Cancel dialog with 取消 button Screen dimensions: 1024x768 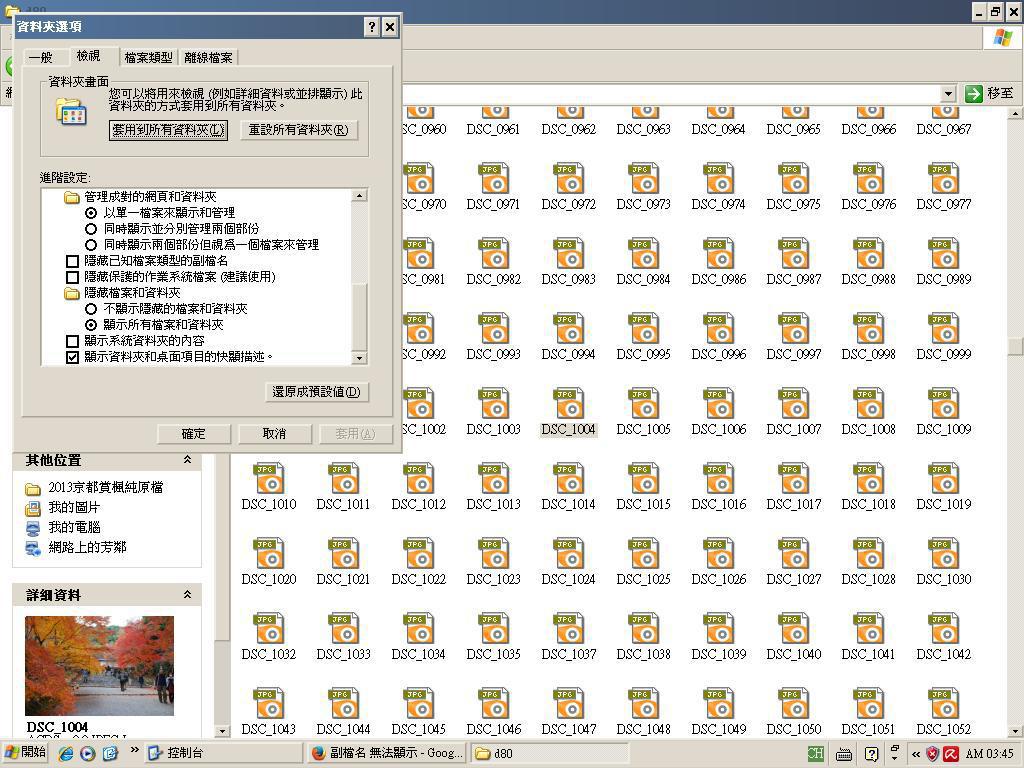274,434
